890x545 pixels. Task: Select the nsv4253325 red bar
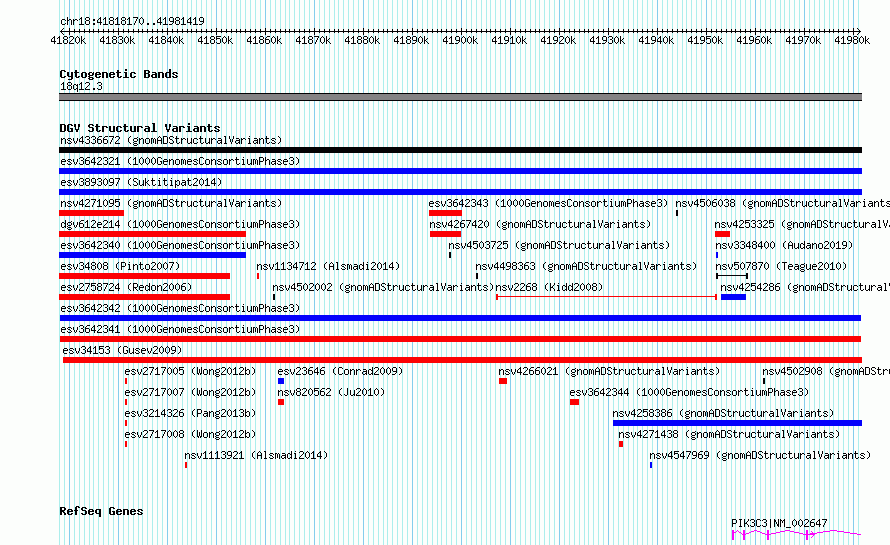click(723, 234)
